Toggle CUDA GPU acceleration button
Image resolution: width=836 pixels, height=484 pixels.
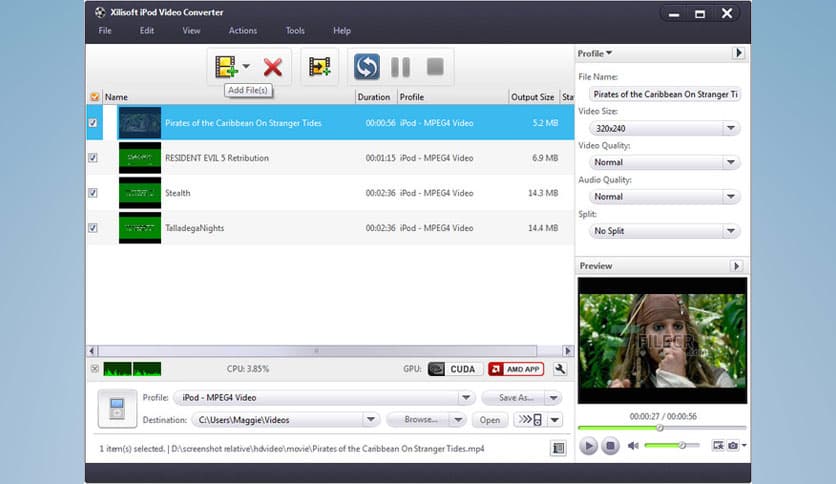455,369
